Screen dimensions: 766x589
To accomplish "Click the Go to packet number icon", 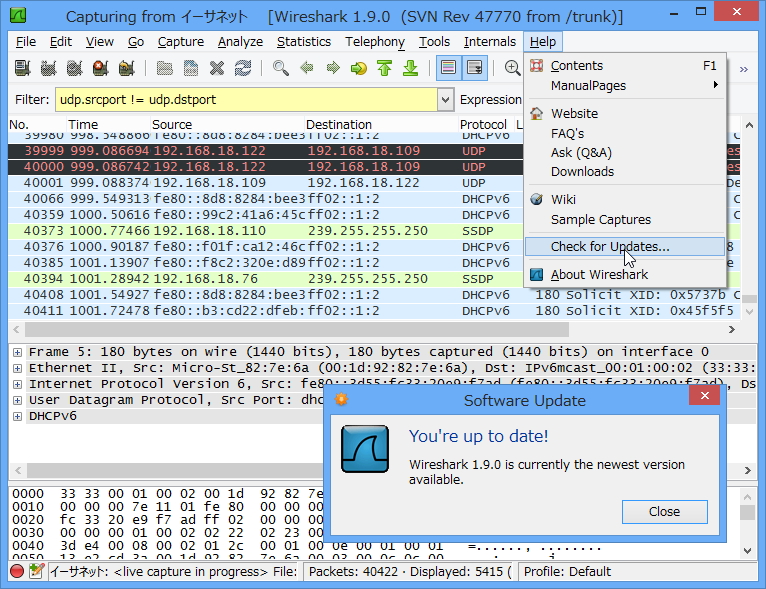I will pyautogui.click(x=359, y=68).
